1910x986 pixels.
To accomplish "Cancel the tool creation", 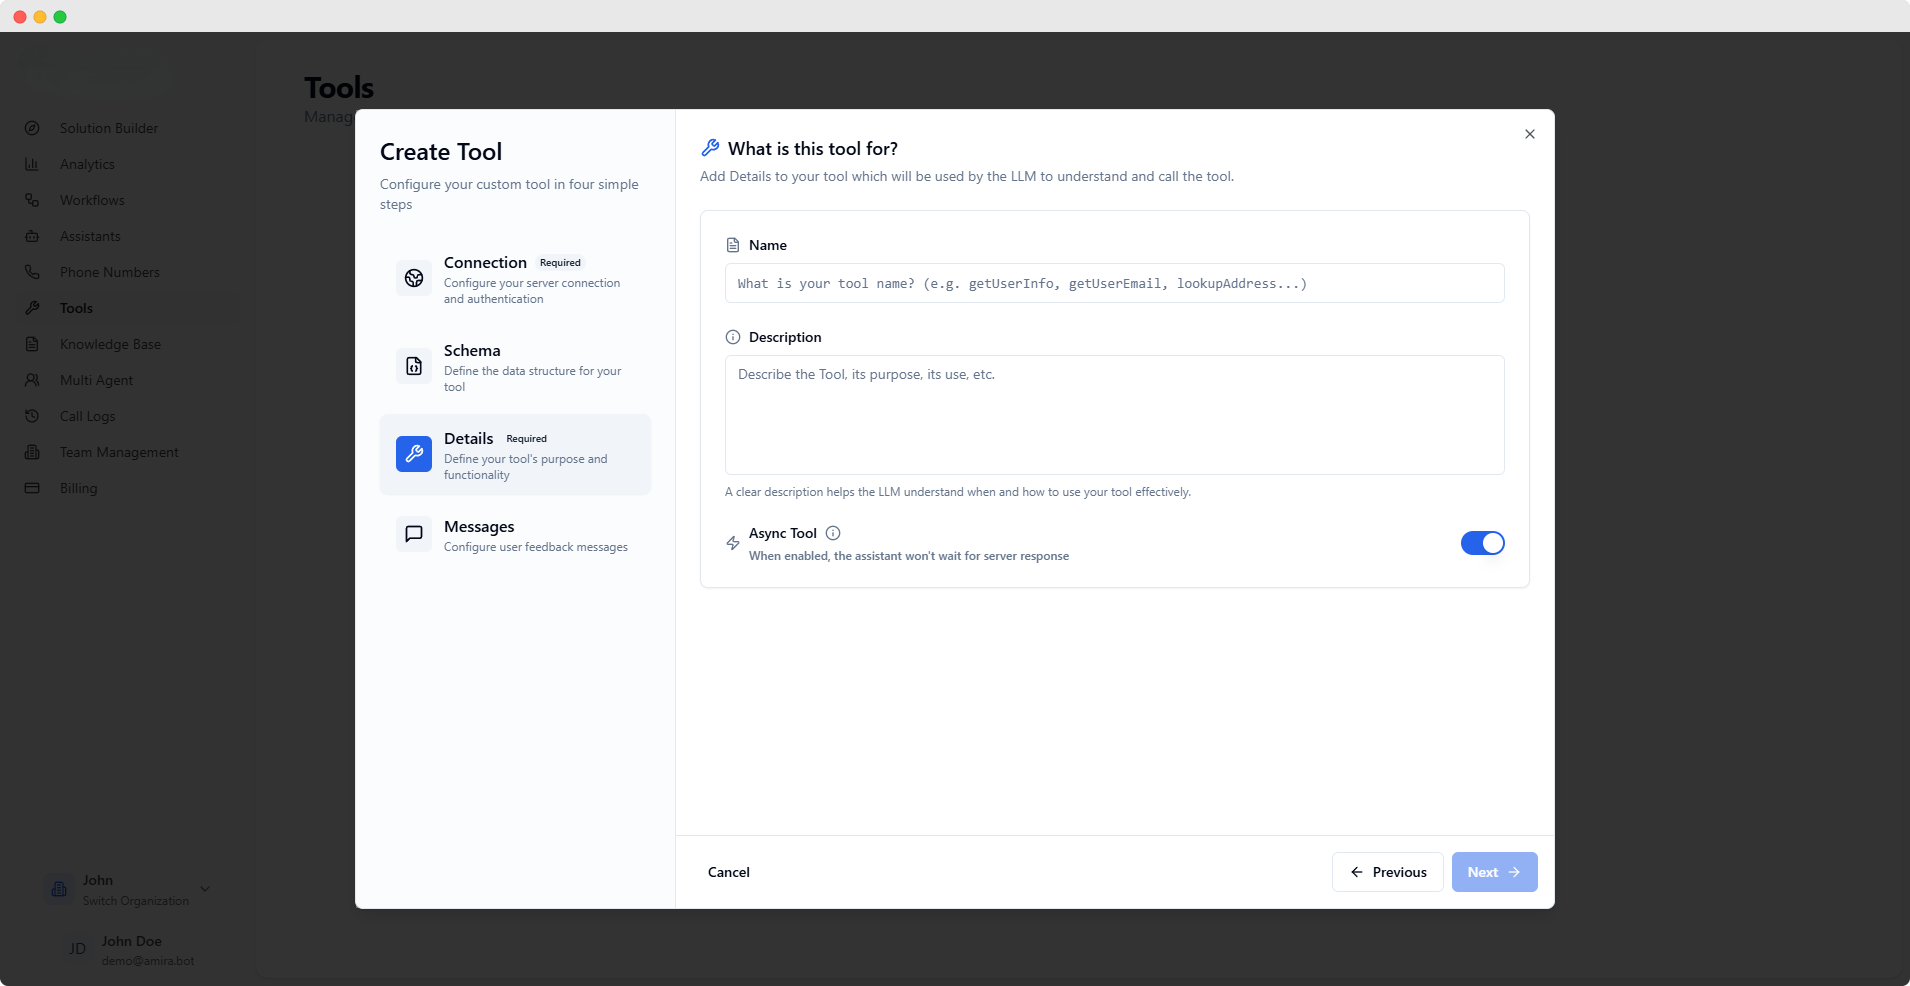I will pos(728,872).
